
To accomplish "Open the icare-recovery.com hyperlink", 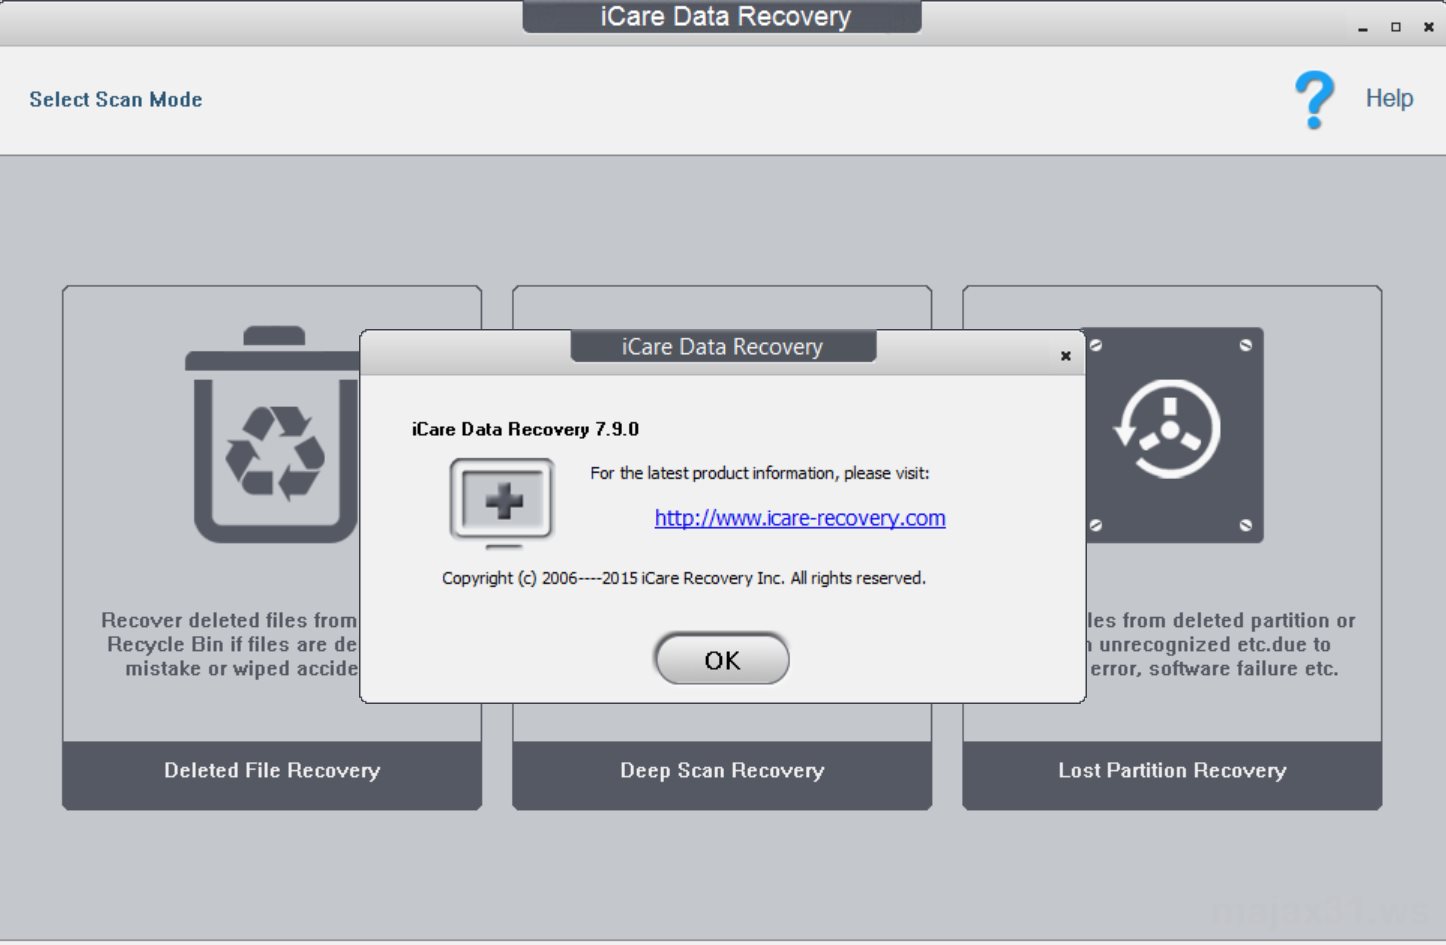I will 800,518.
